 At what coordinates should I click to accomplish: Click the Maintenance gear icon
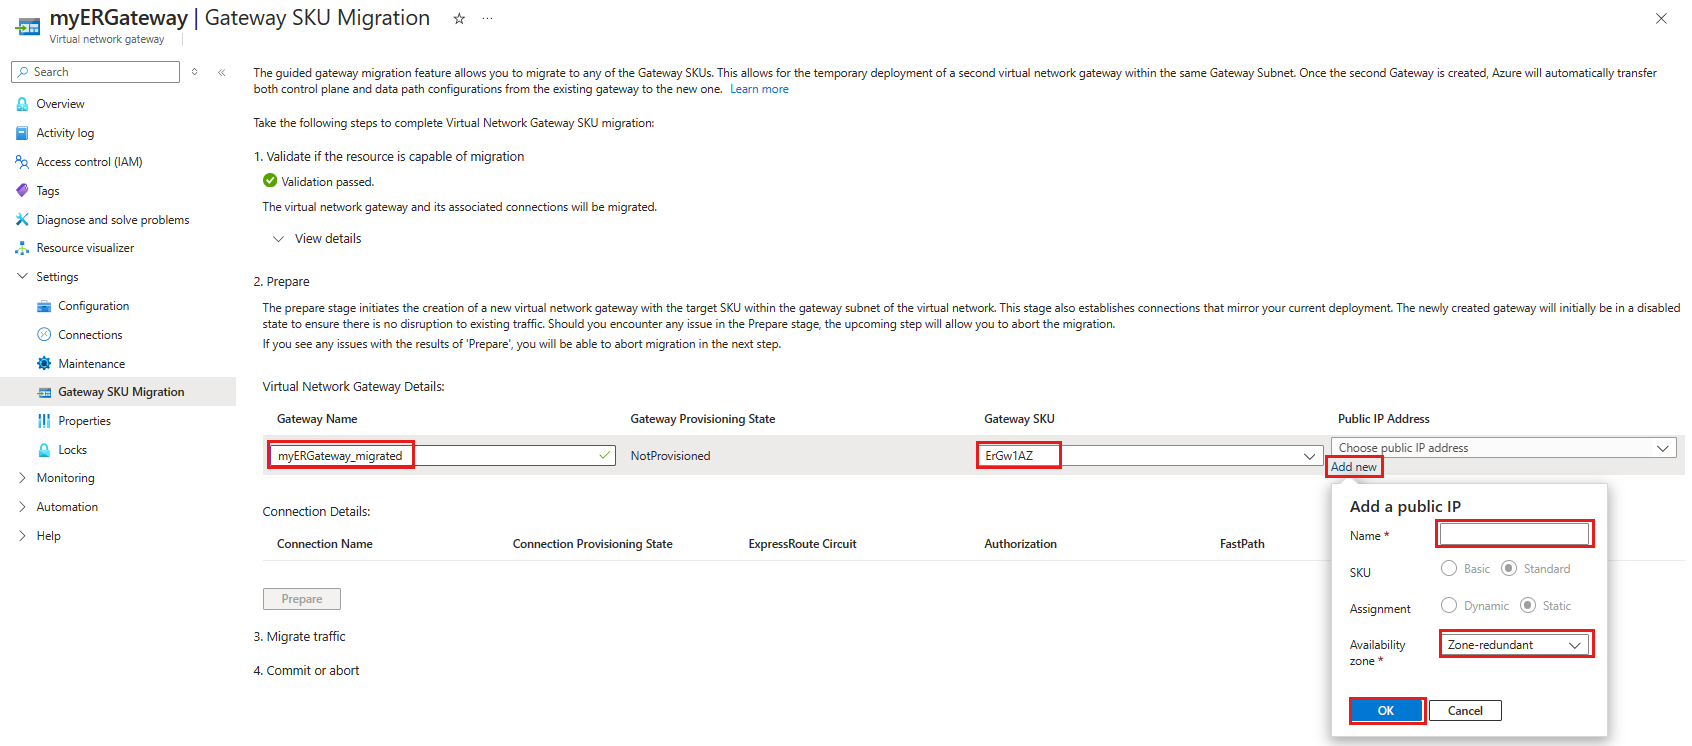[x=44, y=364]
